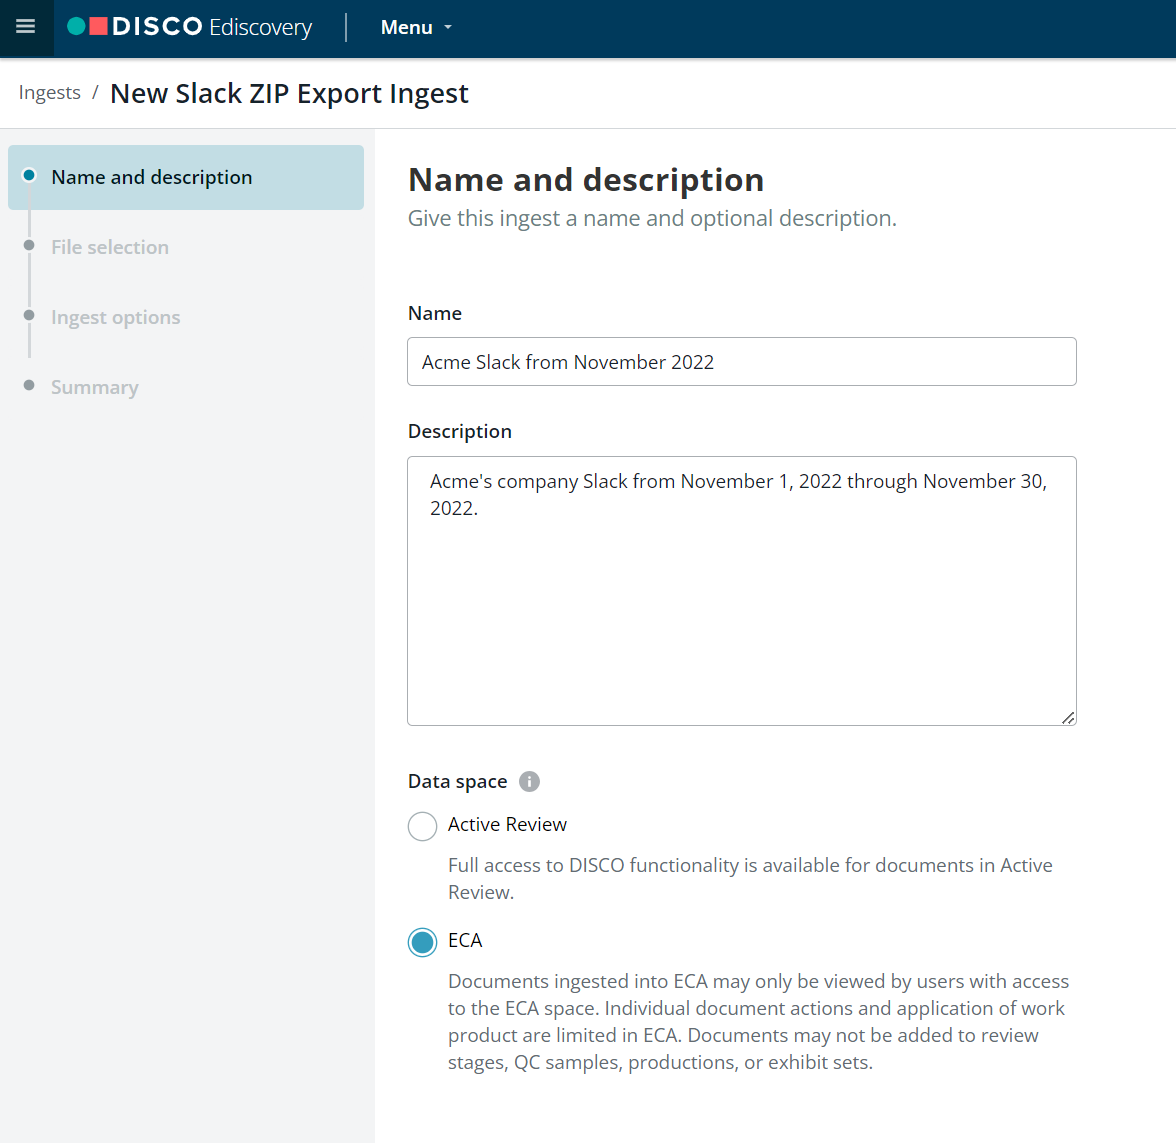The height and width of the screenshot is (1143, 1176).
Task: Click the New Slack ZIP Export Ingest title
Action: click(290, 94)
